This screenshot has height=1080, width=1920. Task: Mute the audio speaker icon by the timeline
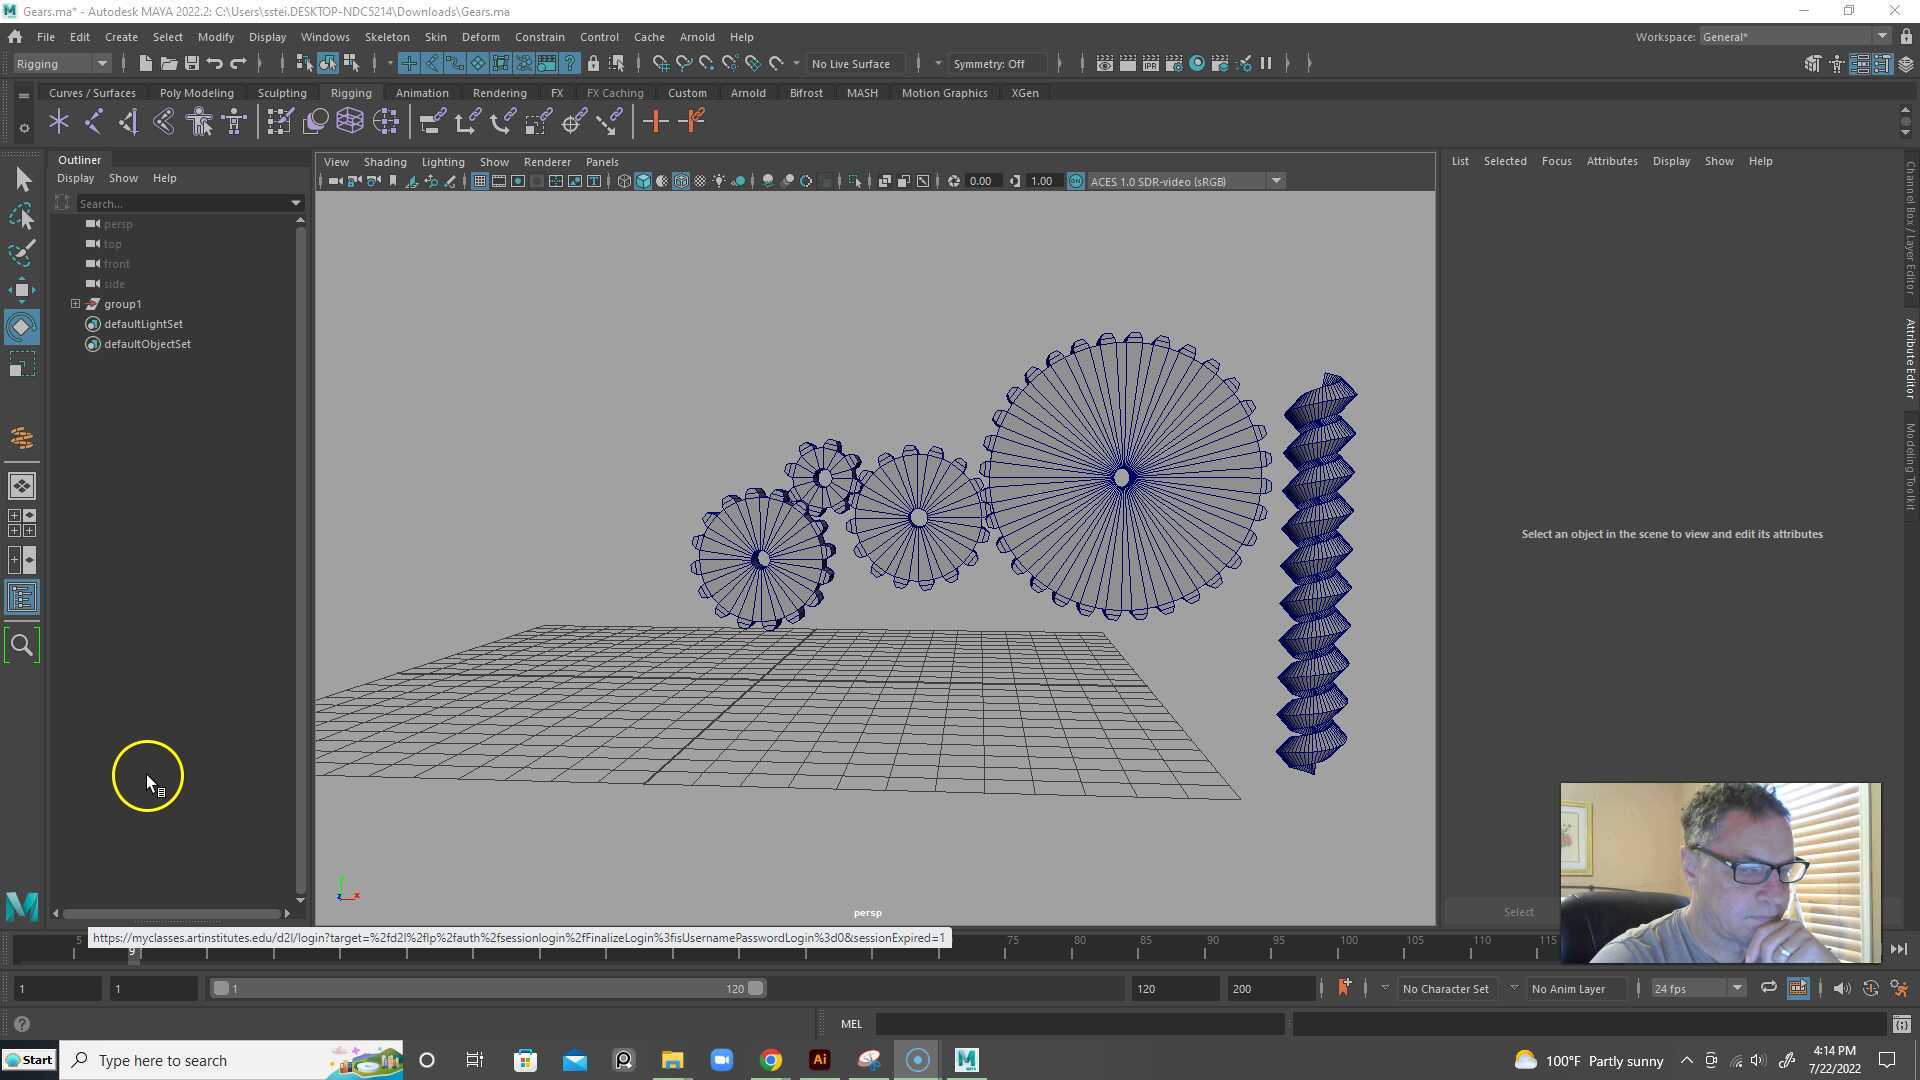pos(1843,988)
